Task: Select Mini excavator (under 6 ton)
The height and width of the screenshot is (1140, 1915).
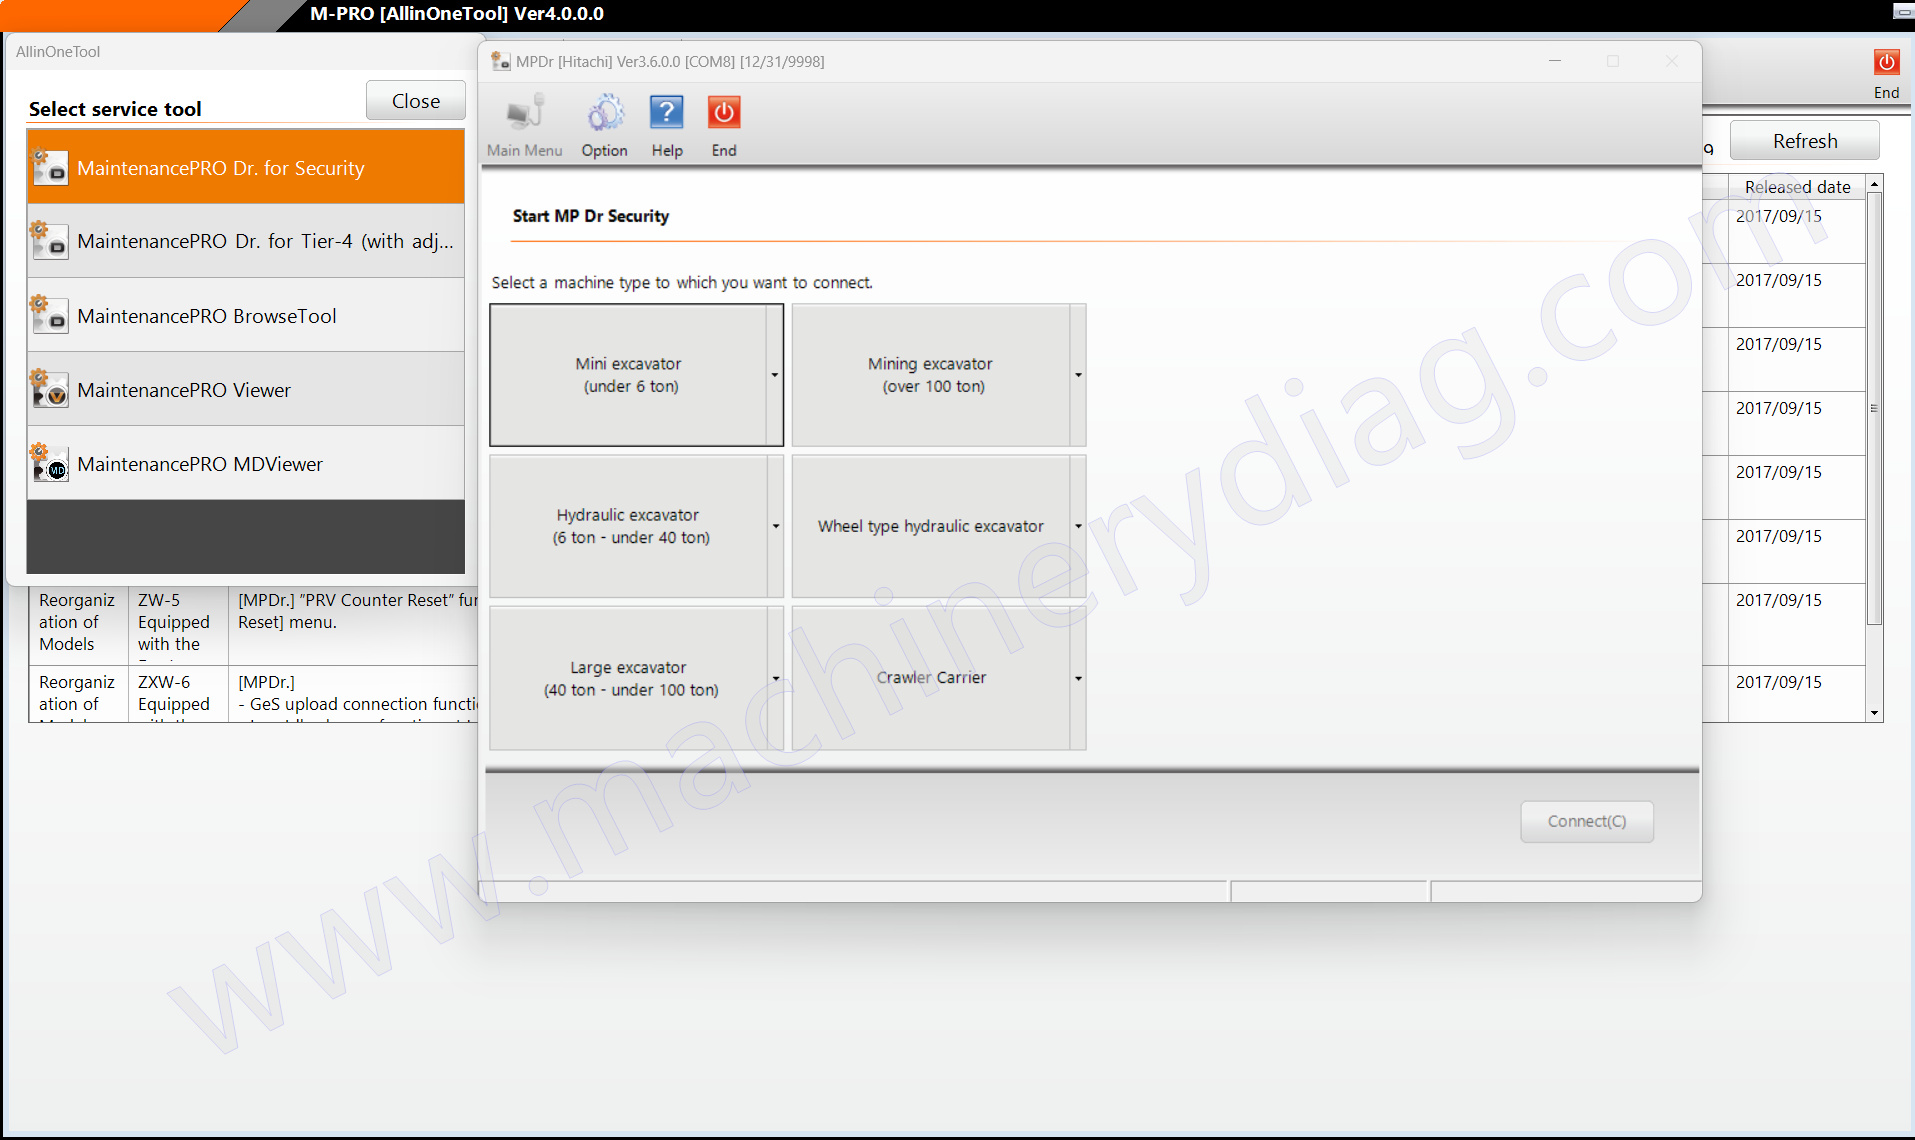Action: pos(628,375)
